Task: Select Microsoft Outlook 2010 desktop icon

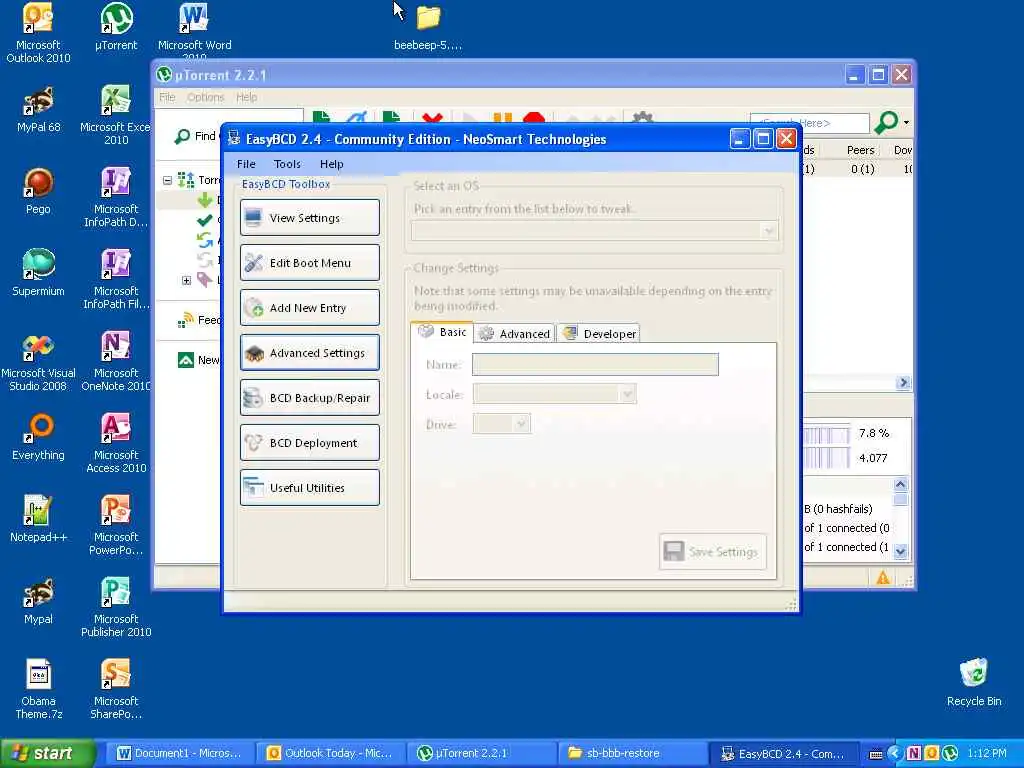Action: (x=38, y=33)
